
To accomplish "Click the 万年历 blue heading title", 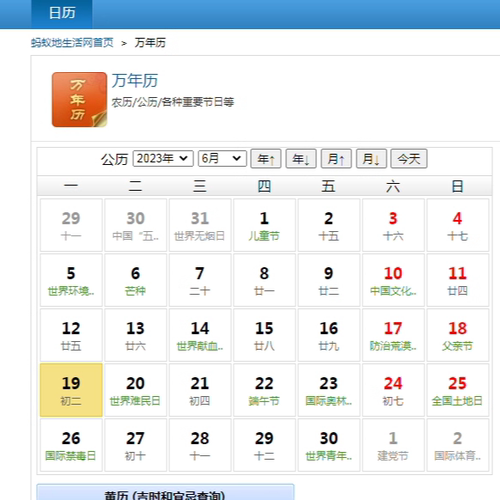I will coord(135,81).
